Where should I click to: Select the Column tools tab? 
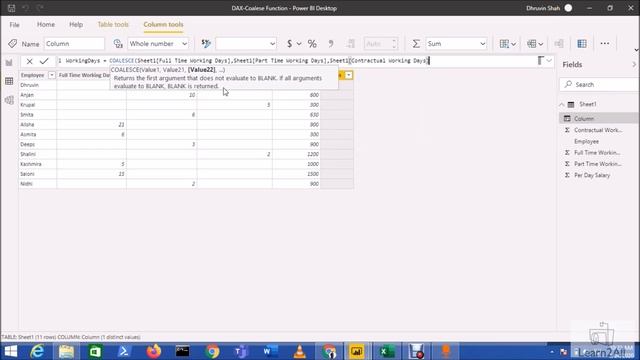[x=163, y=24]
